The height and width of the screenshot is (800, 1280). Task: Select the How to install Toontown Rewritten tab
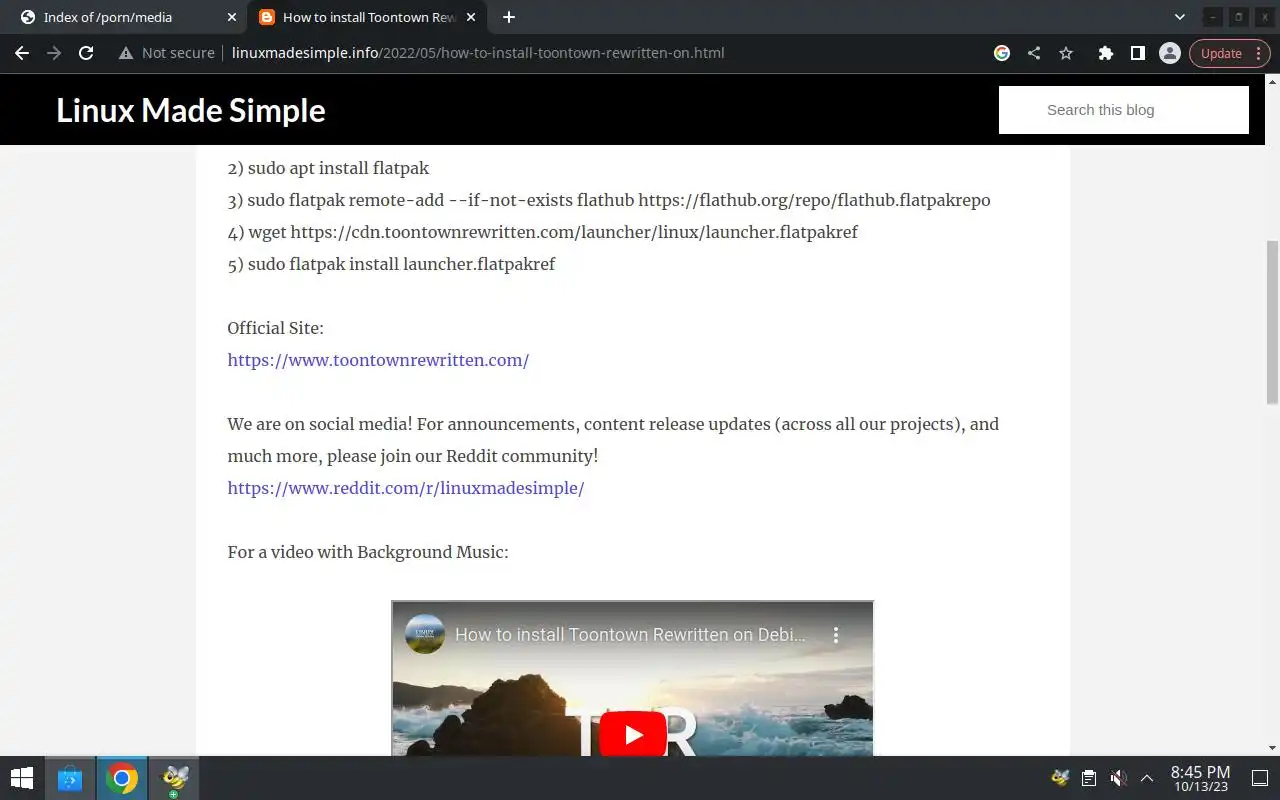coord(368,17)
